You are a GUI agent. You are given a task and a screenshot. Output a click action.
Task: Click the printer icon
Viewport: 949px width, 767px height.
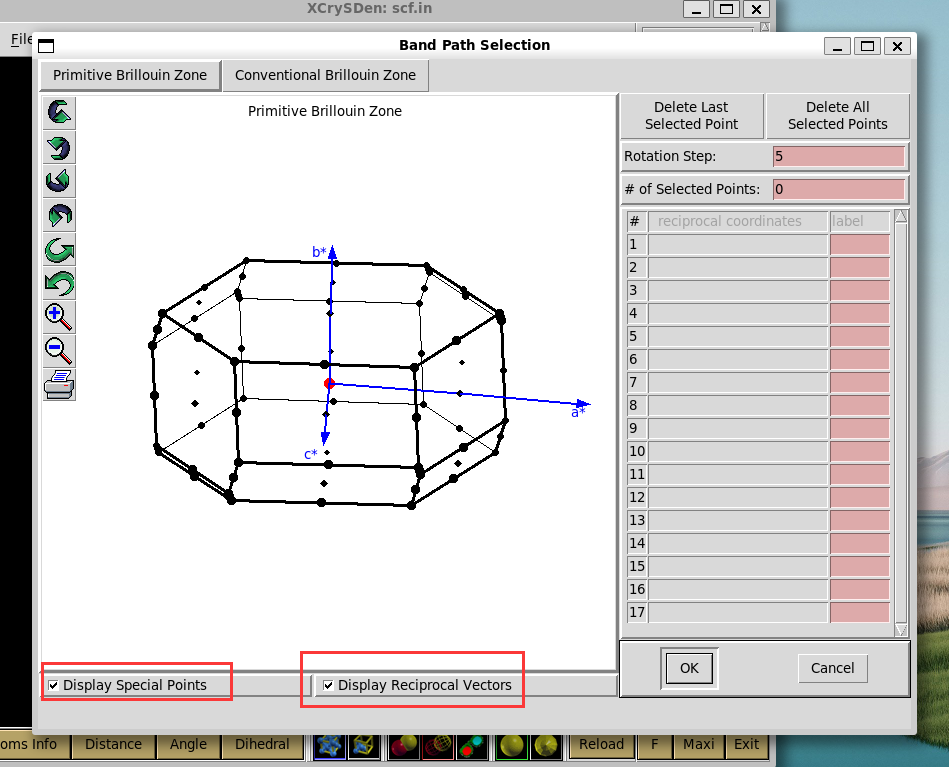(59, 384)
